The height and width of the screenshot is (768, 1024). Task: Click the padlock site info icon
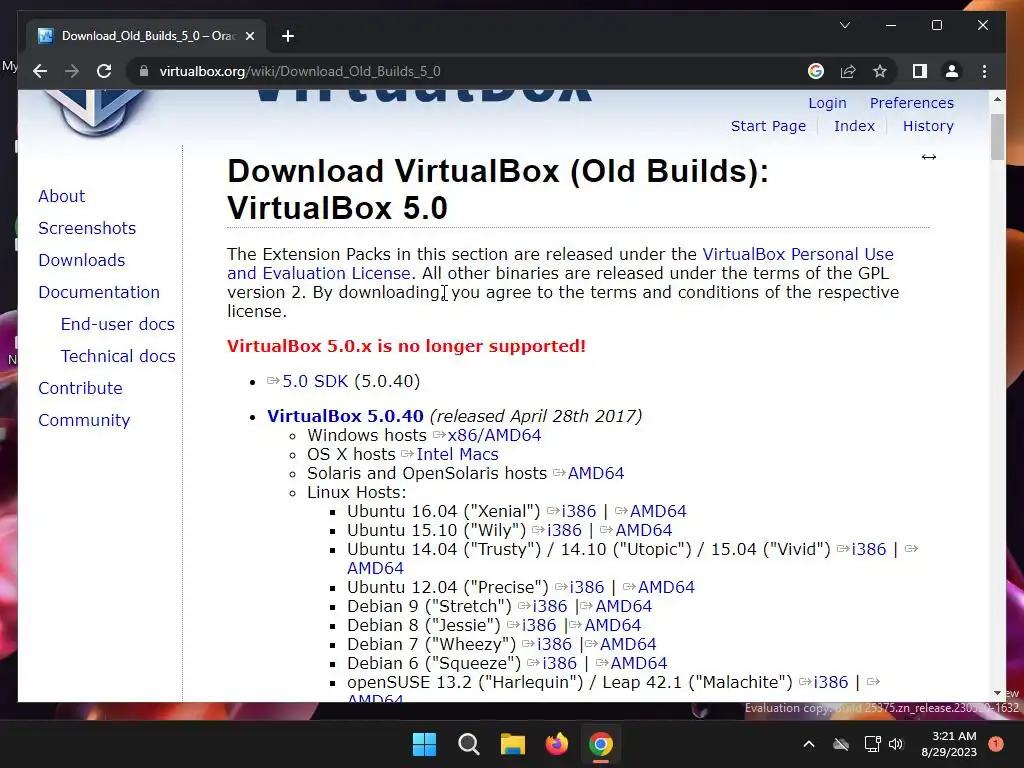[144, 71]
